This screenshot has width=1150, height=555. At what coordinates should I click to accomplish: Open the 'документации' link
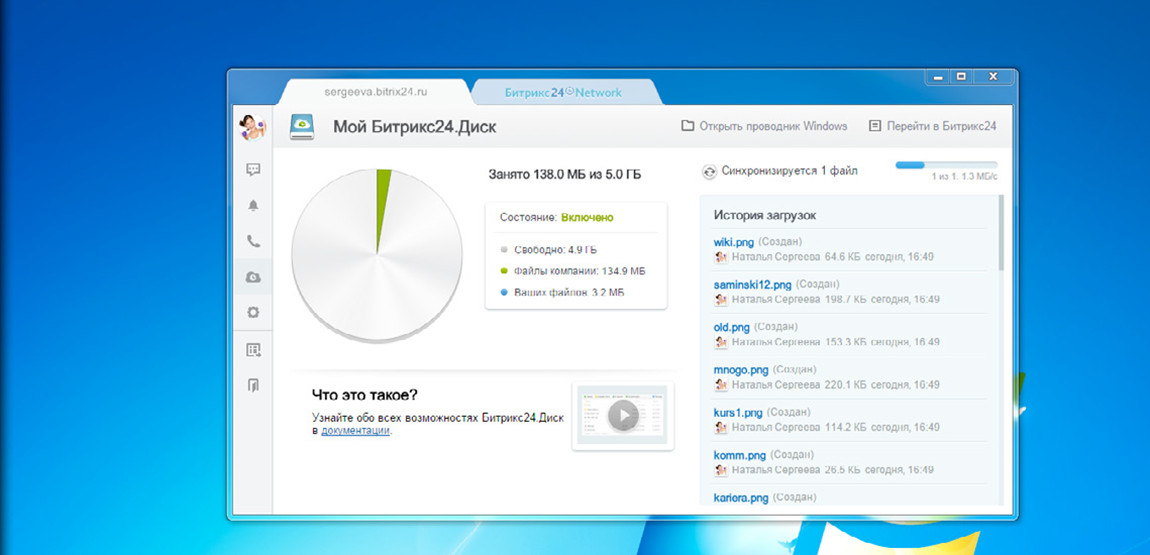(x=355, y=430)
